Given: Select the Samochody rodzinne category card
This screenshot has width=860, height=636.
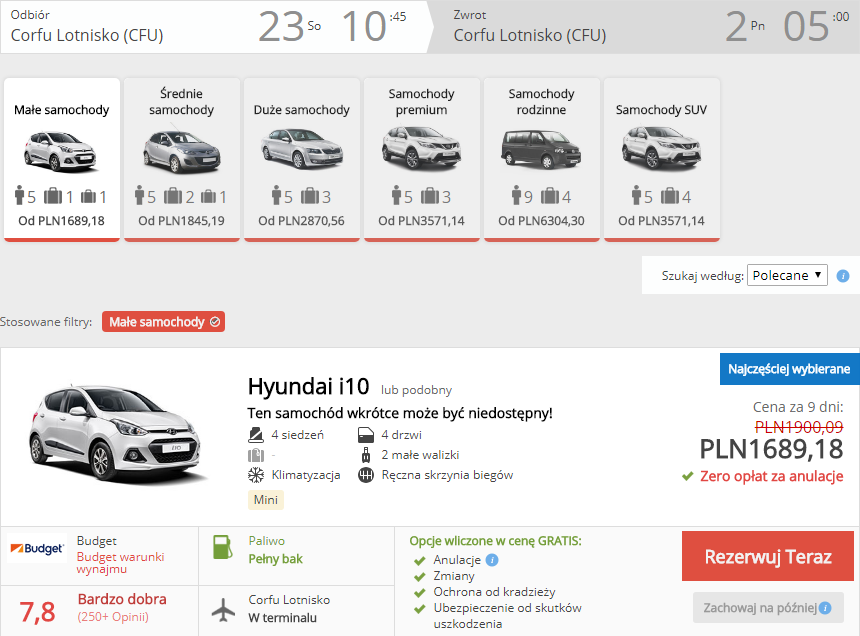Looking at the screenshot, I should click(541, 159).
